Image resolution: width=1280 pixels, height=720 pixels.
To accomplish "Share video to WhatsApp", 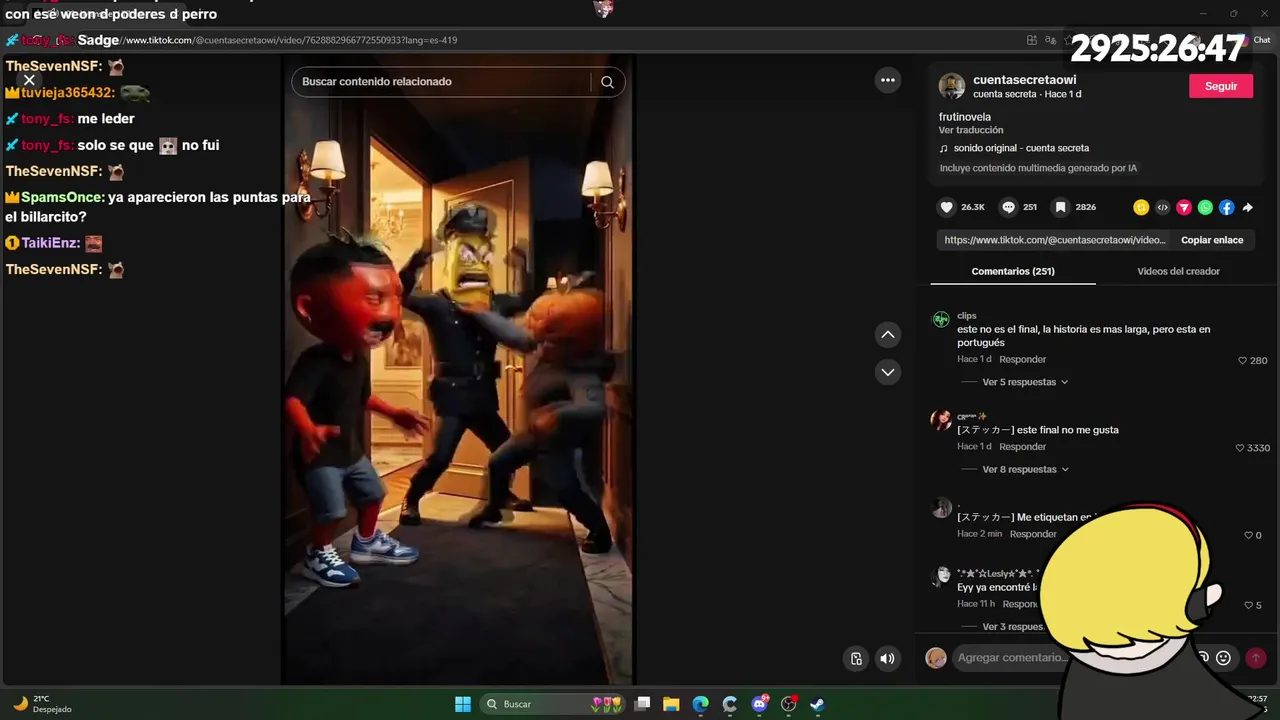I will tap(1205, 208).
